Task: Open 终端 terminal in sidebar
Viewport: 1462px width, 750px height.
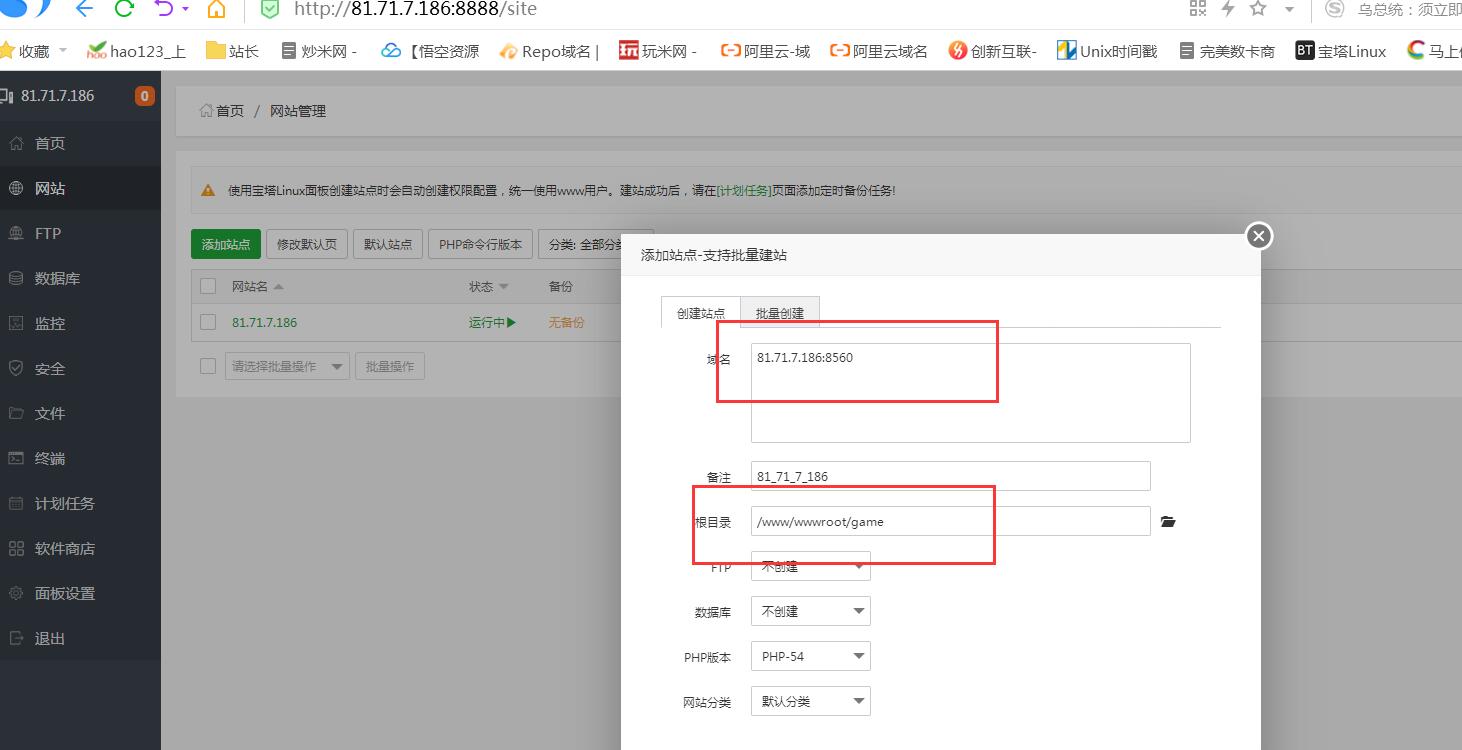Action: pyautogui.click(x=50, y=458)
